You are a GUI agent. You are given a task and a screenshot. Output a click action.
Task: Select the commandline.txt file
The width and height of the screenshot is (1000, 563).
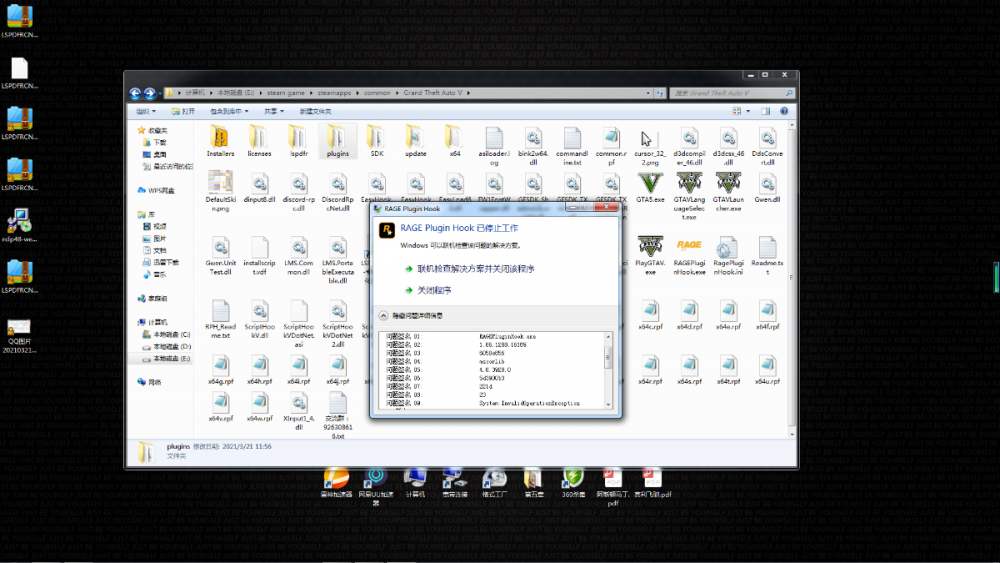click(572, 146)
